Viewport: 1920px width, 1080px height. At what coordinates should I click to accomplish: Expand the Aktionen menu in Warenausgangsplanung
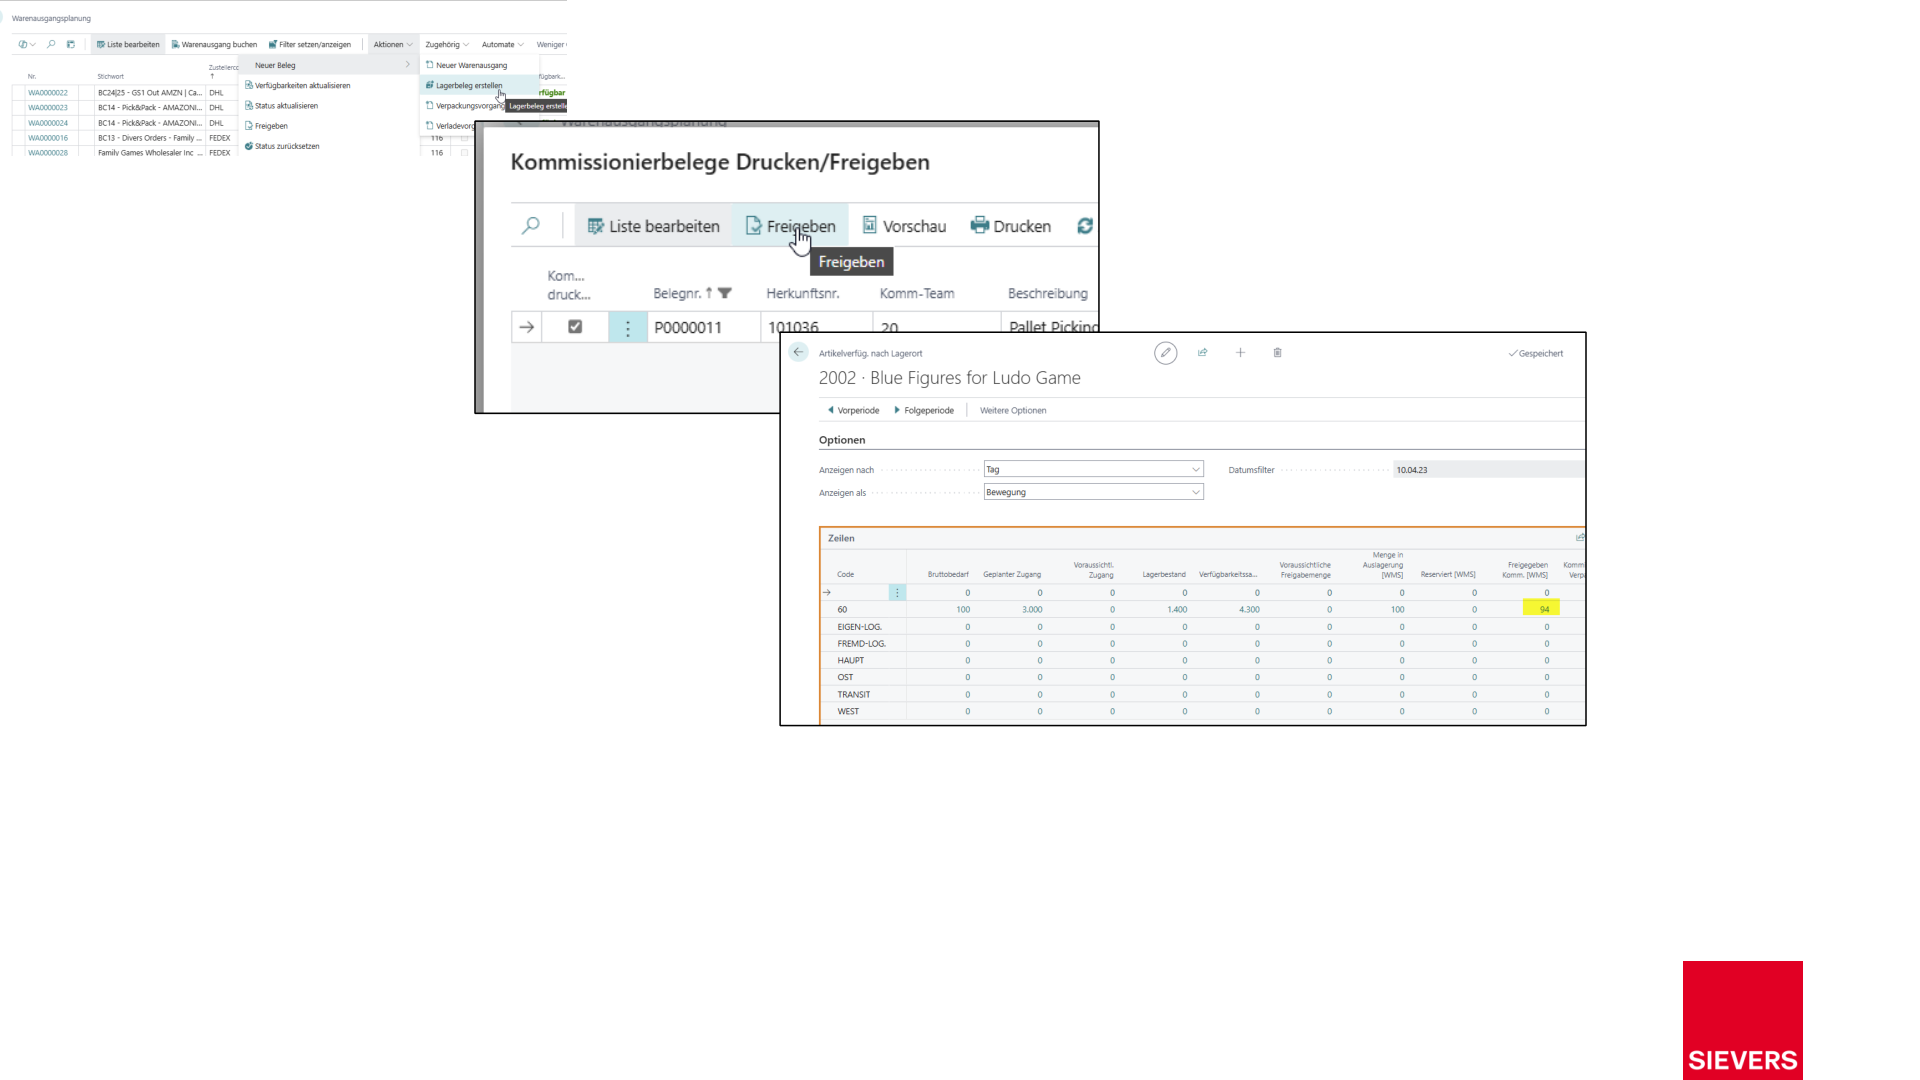pos(393,44)
